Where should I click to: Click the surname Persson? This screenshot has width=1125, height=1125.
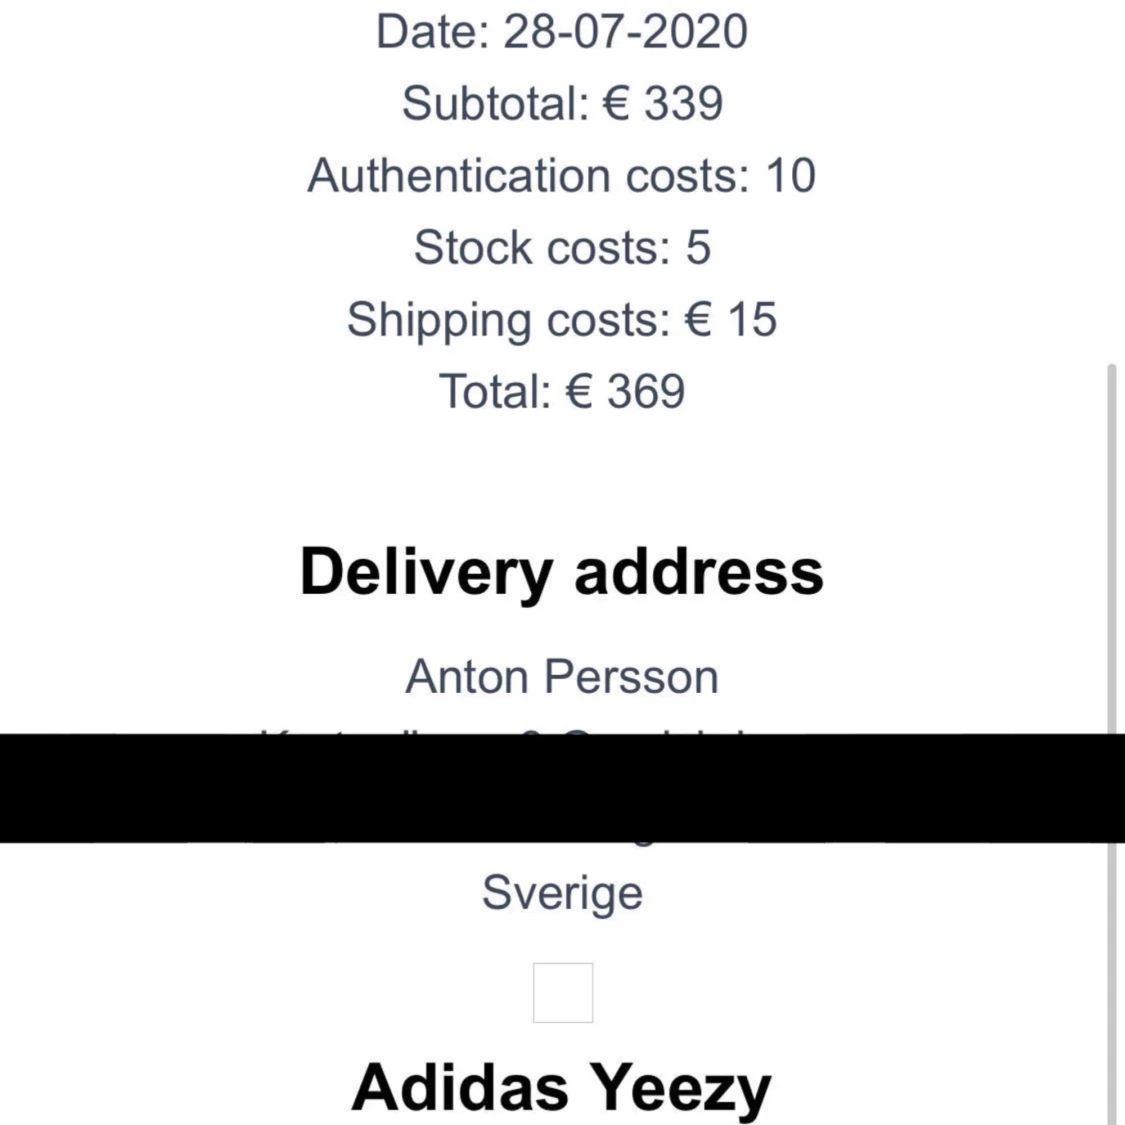[631, 677]
